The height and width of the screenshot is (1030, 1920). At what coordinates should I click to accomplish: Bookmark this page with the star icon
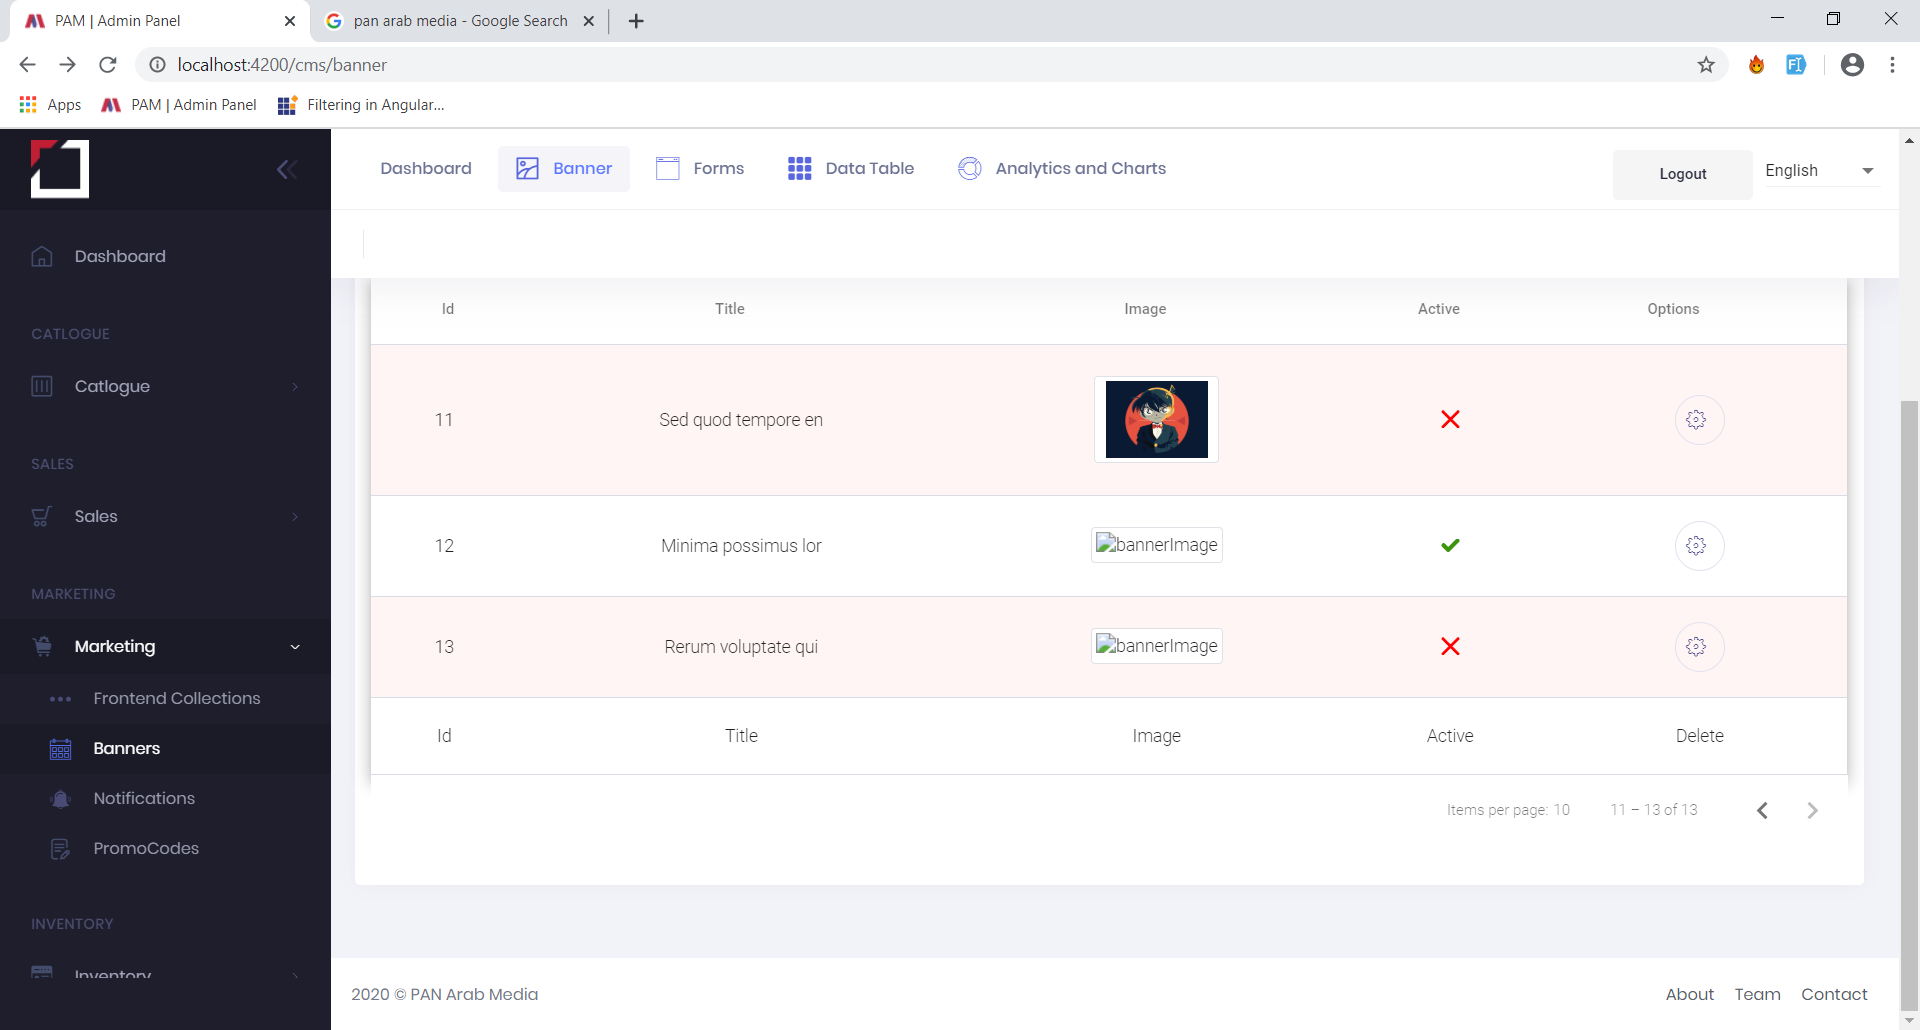(x=1706, y=65)
